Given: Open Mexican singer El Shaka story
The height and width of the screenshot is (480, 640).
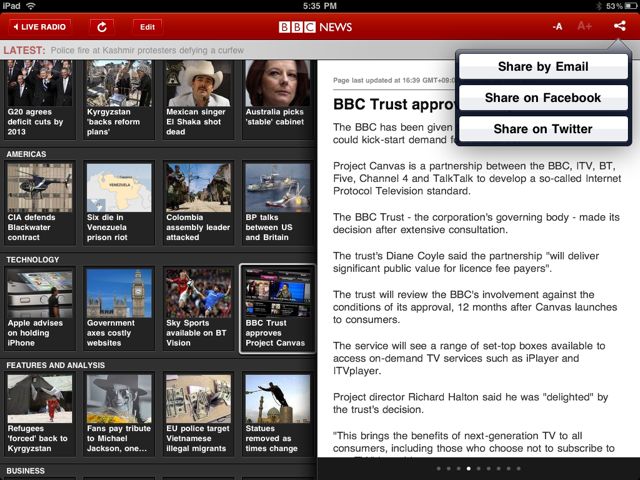Looking at the screenshot, I should (x=198, y=98).
